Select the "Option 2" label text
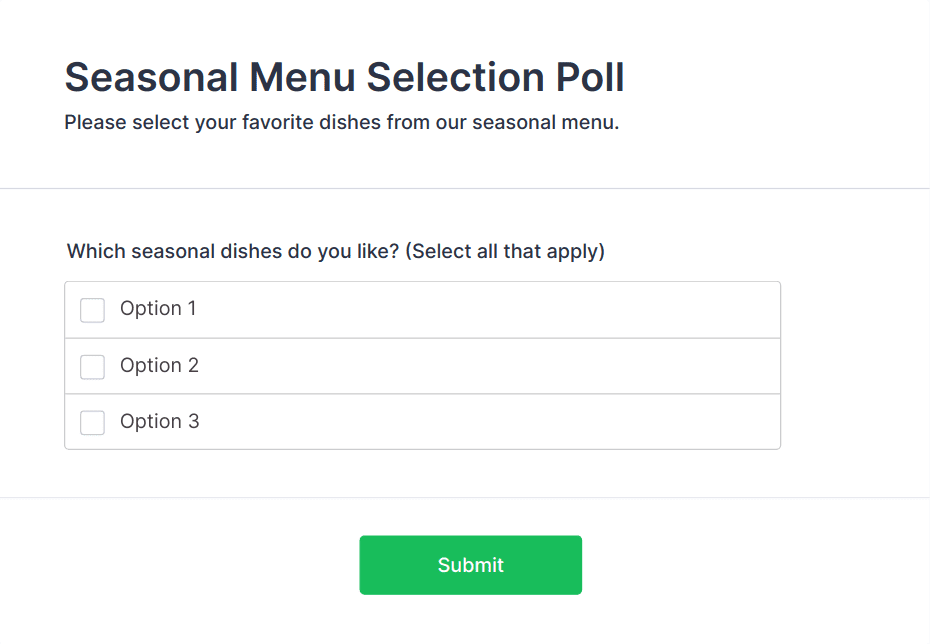The width and height of the screenshot is (930, 644). [159, 366]
